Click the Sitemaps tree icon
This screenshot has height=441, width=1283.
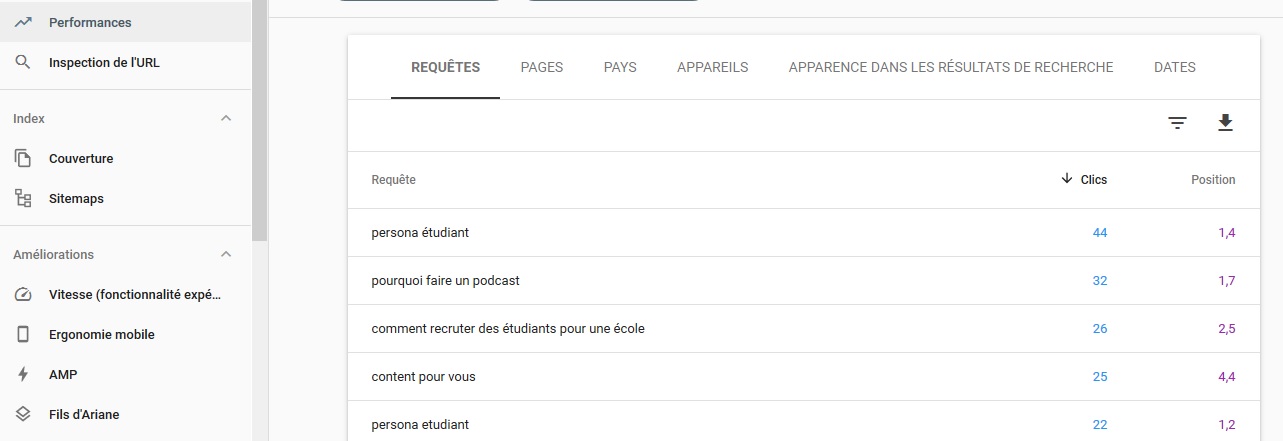(23, 198)
